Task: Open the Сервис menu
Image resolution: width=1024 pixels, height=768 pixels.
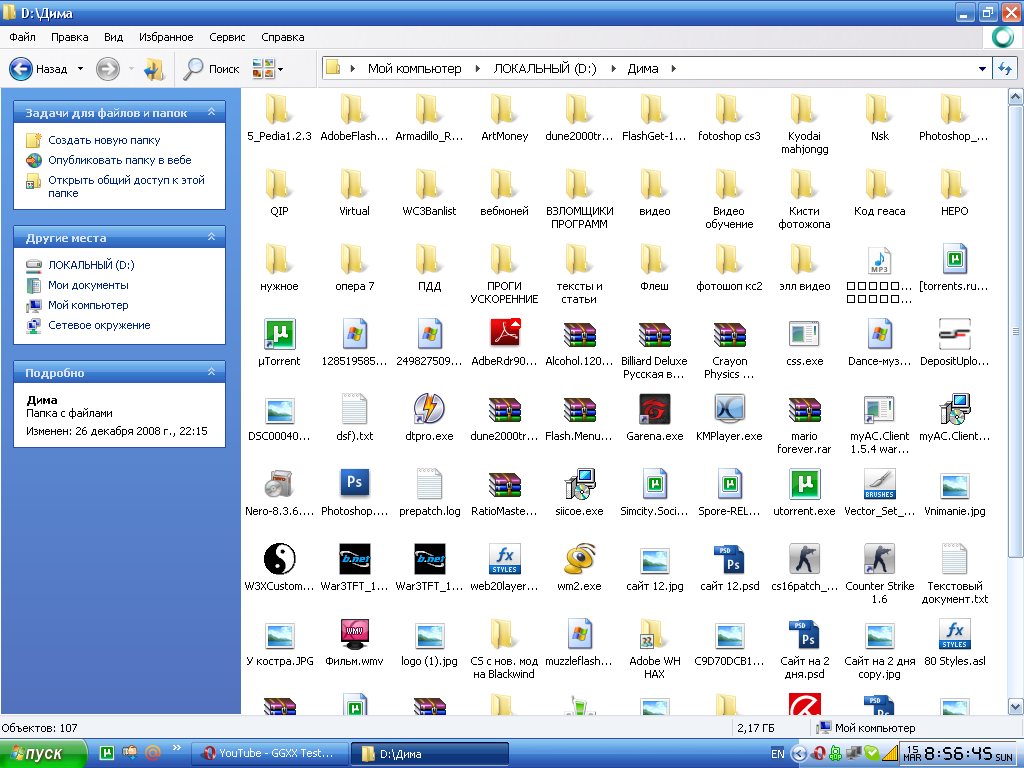Action: point(227,37)
